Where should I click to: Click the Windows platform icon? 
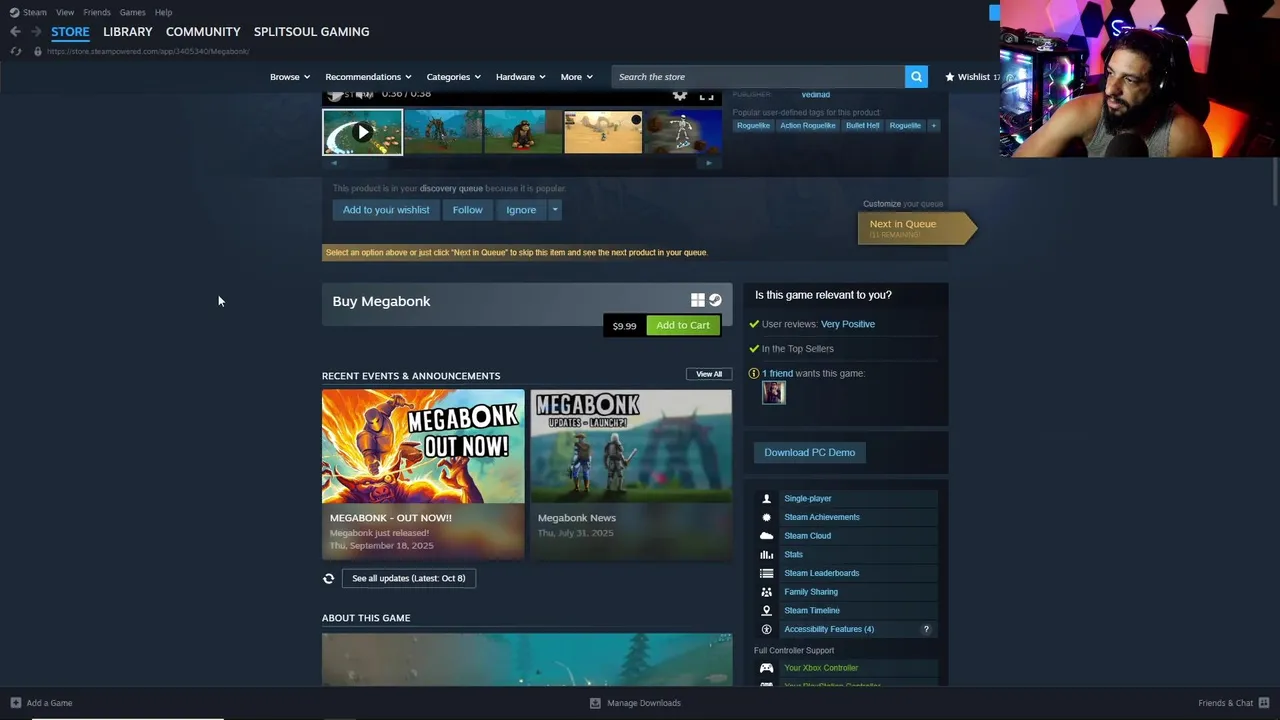tap(698, 300)
